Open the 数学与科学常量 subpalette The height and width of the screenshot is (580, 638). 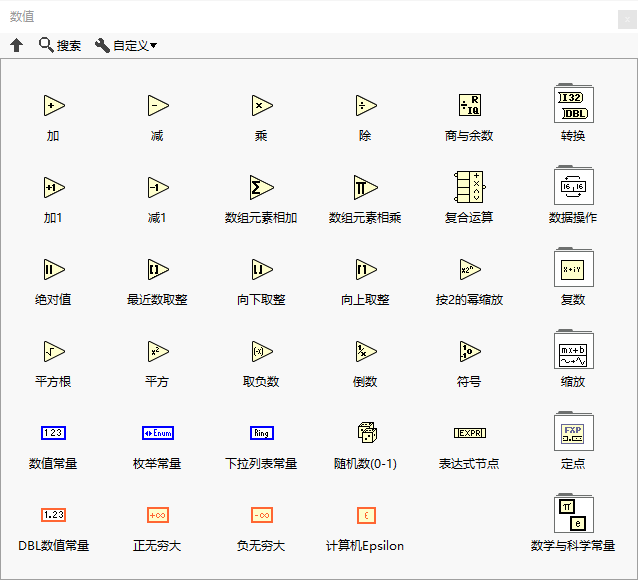tap(574, 513)
